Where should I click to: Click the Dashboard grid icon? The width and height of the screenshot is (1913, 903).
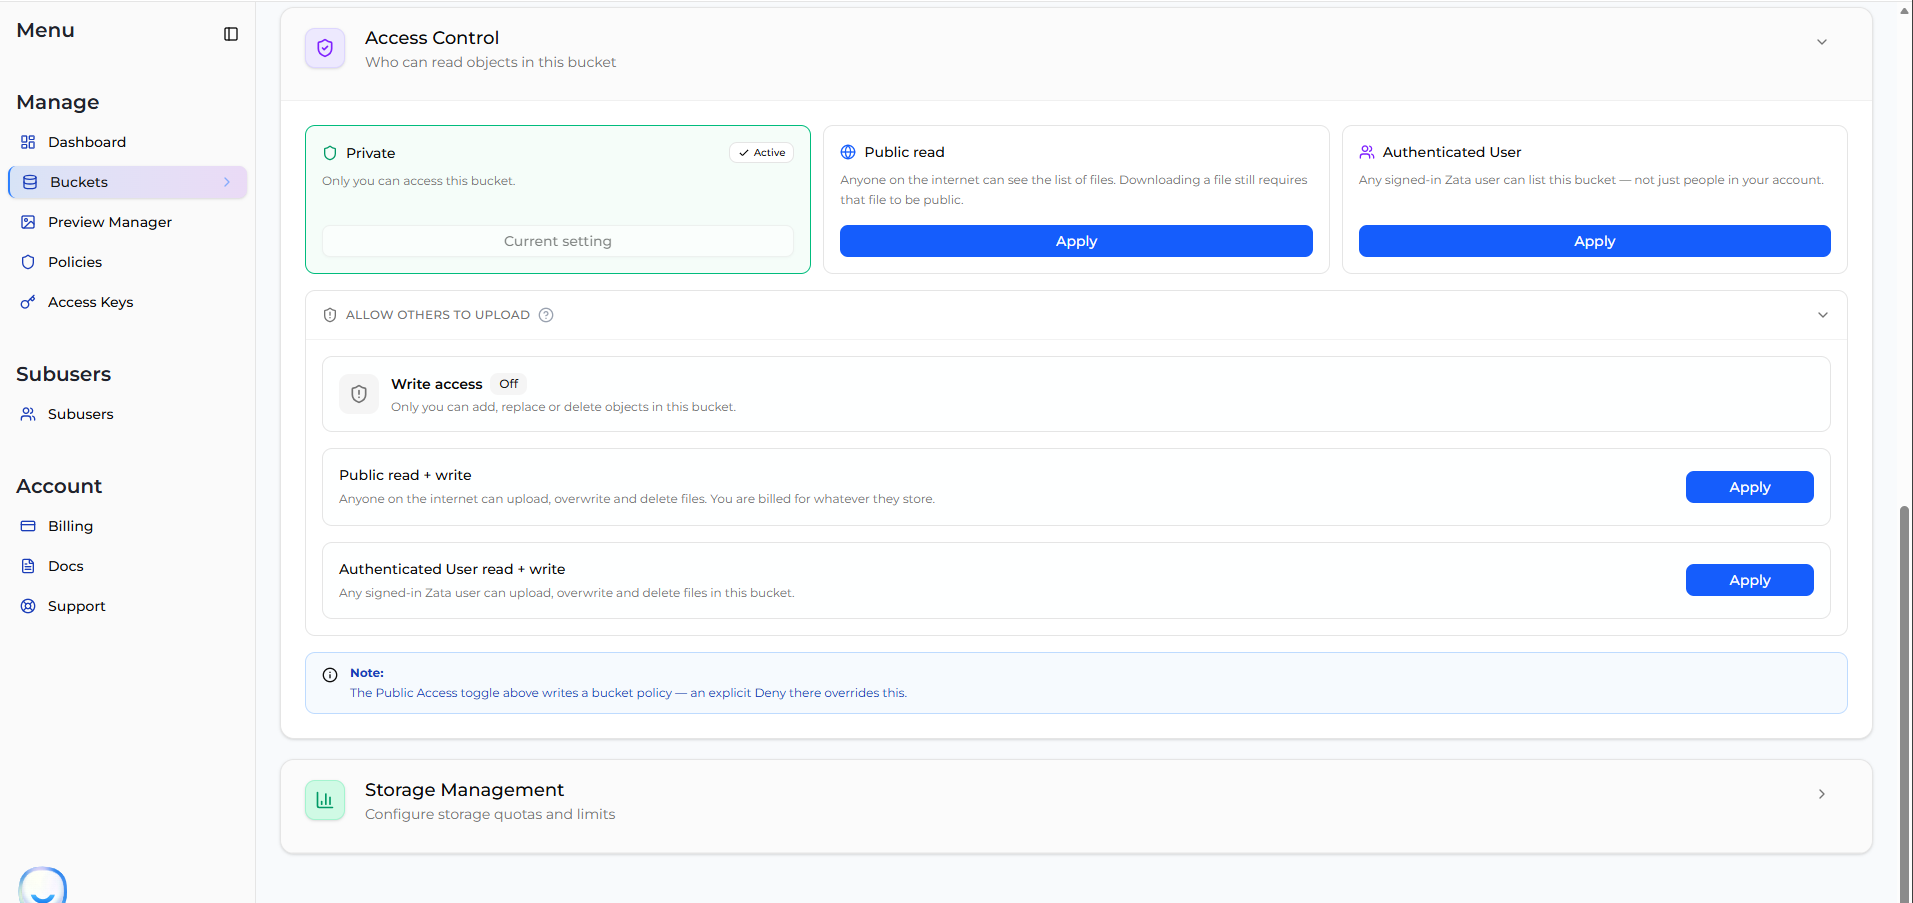pyautogui.click(x=28, y=142)
